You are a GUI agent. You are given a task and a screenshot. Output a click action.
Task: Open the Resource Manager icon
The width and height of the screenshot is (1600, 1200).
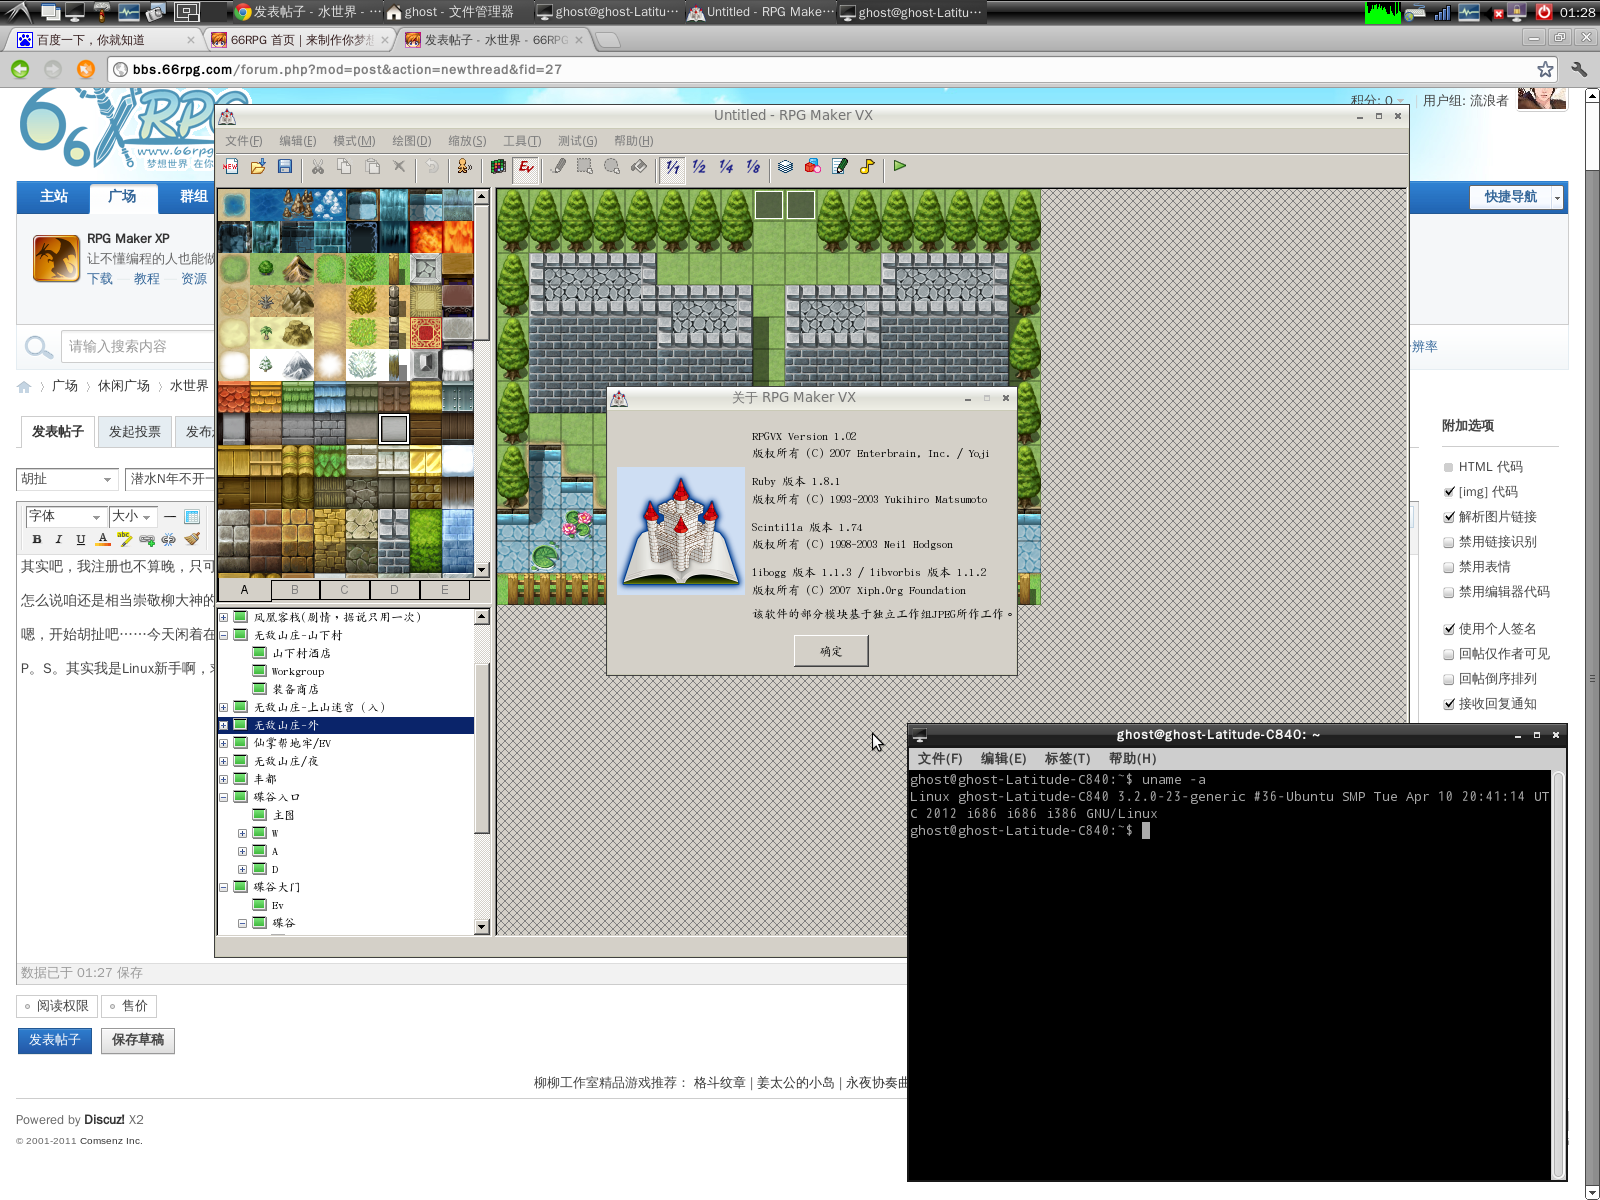click(x=813, y=167)
